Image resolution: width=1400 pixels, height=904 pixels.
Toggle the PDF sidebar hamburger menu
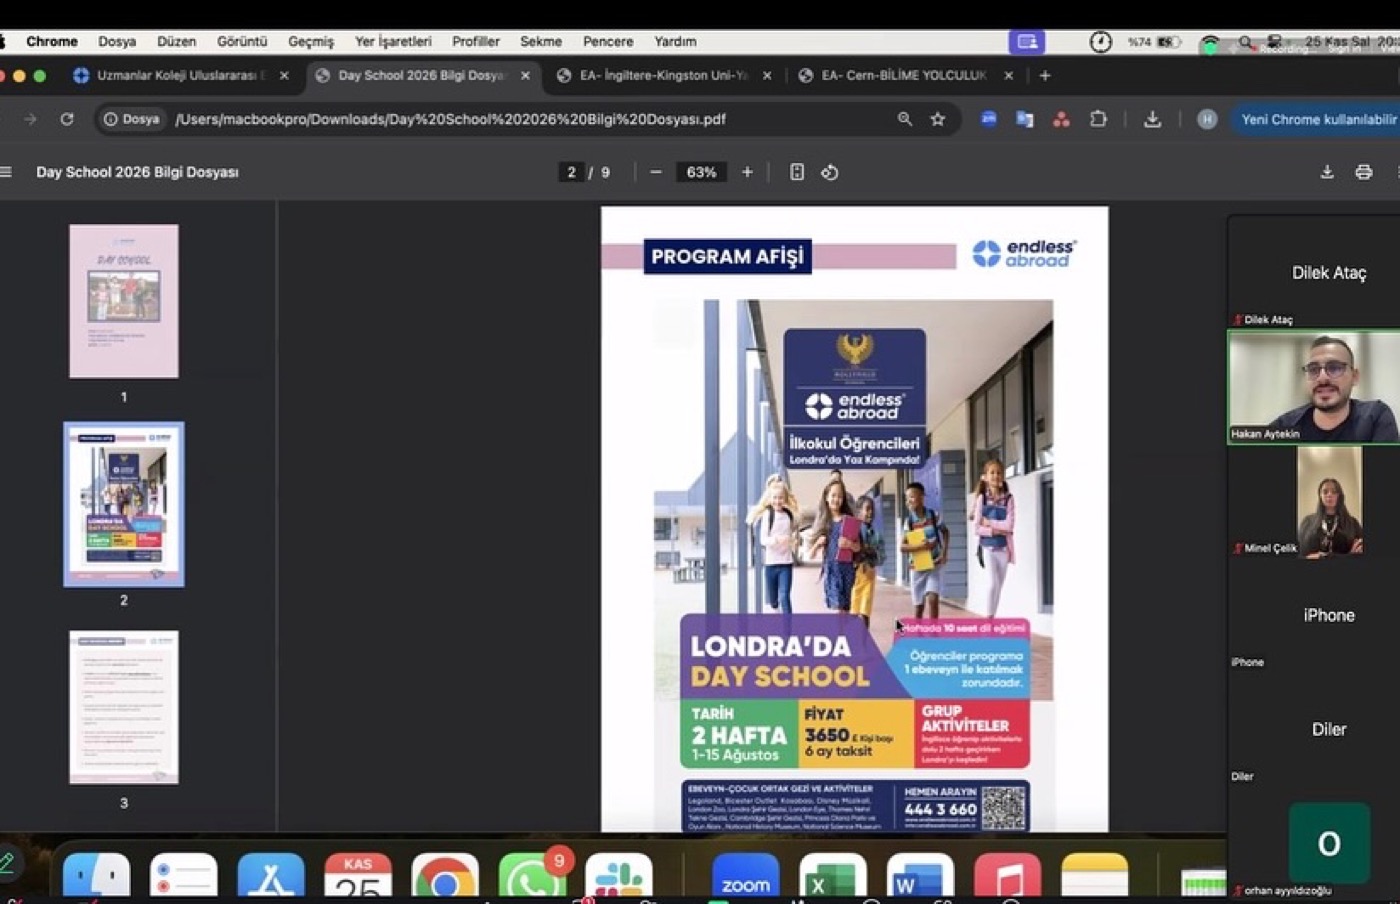6,172
